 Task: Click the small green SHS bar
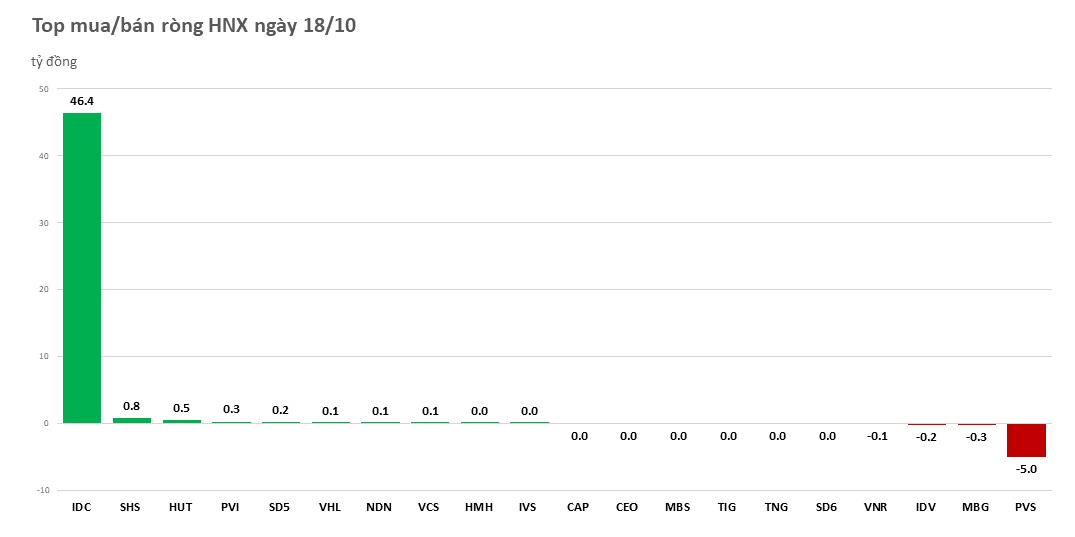[131, 420]
